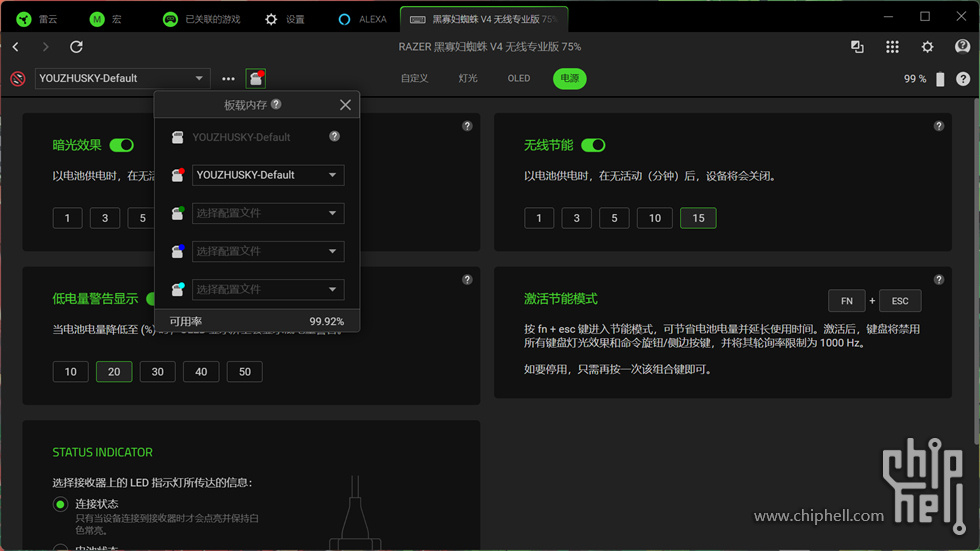This screenshot has height=551, width=980.
Task: Open cyan slot 选择配置文件 dropdown
Action: (x=268, y=289)
